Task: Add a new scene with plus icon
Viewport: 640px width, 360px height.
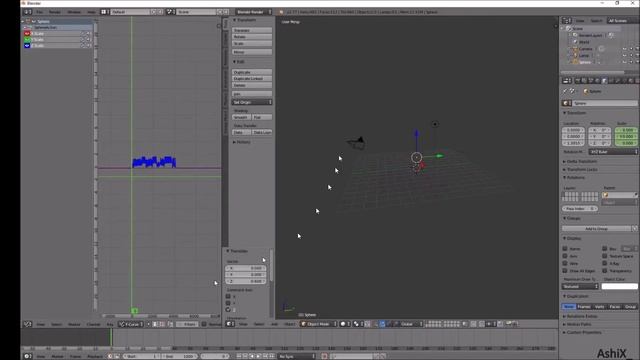Action: (220, 12)
